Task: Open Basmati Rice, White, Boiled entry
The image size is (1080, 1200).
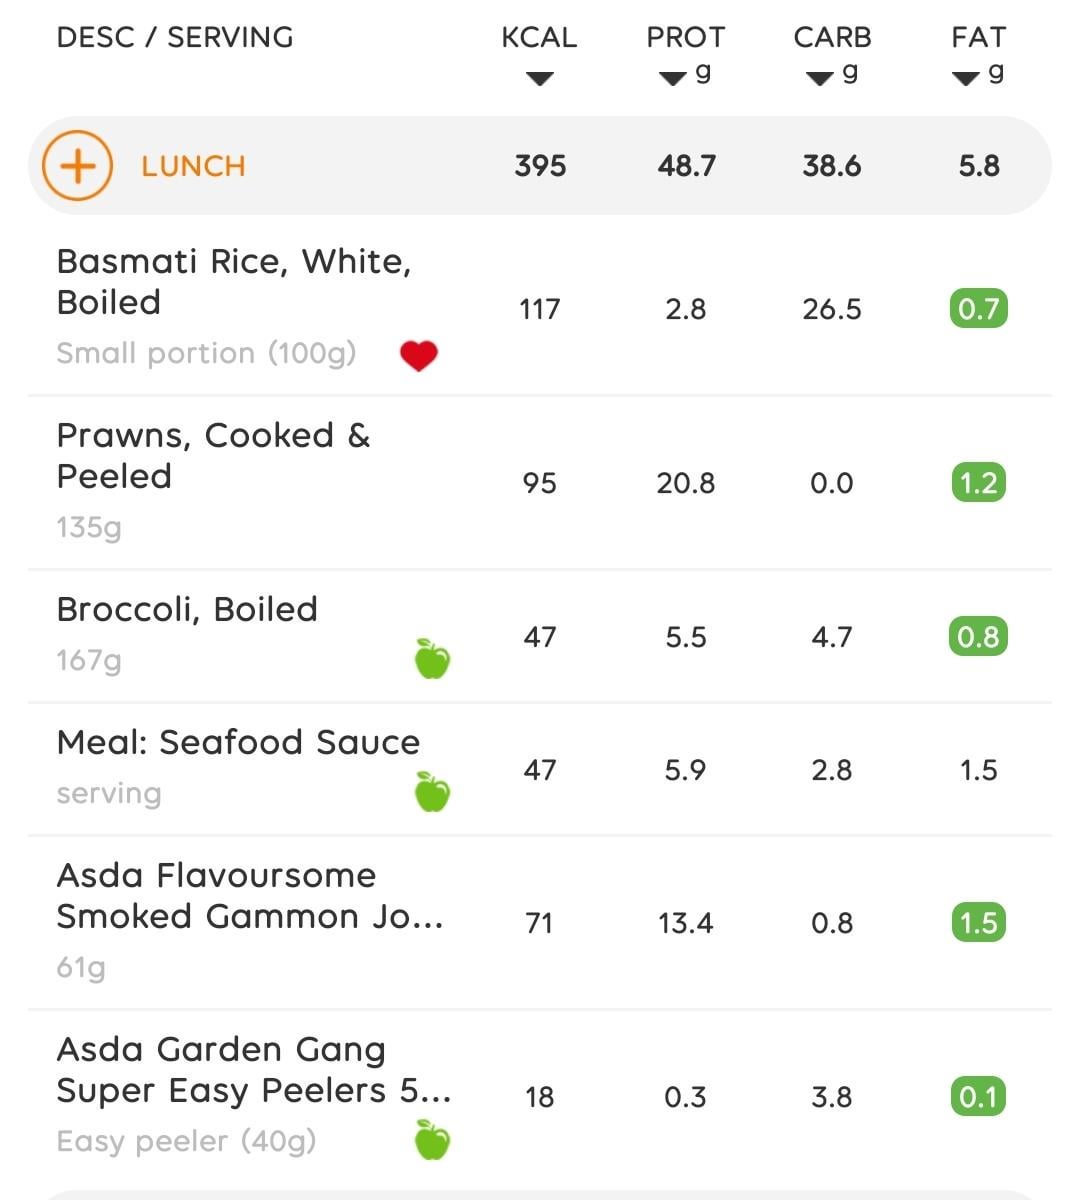Action: coord(540,308)
